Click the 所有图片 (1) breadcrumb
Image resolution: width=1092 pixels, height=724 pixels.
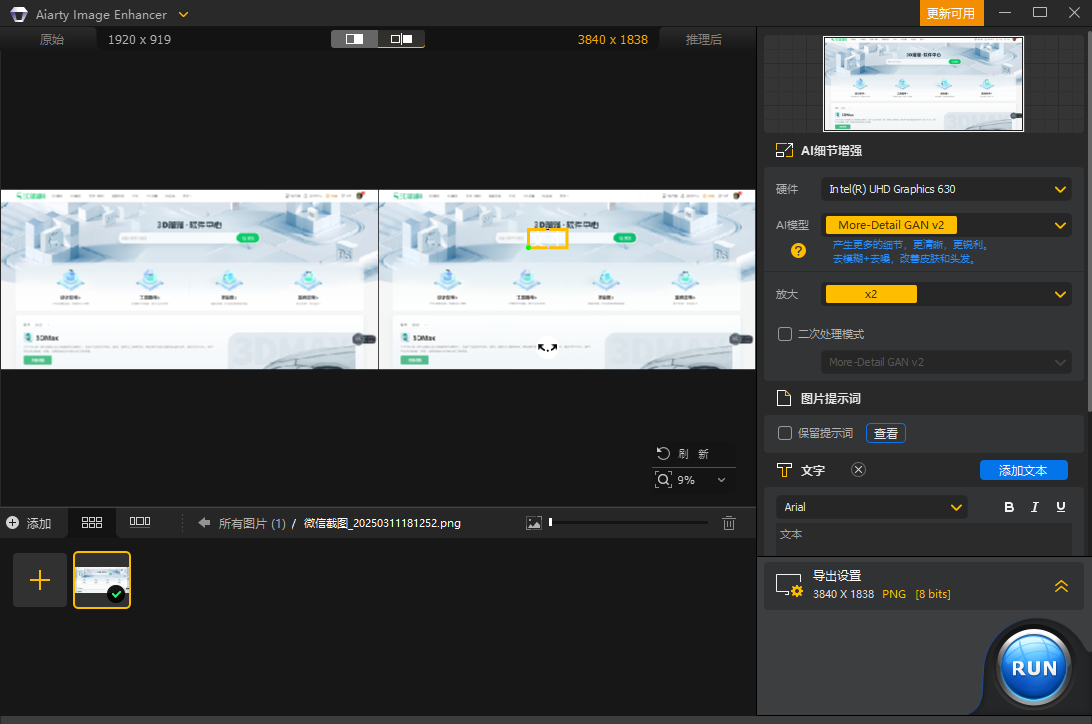click(252, 524)
